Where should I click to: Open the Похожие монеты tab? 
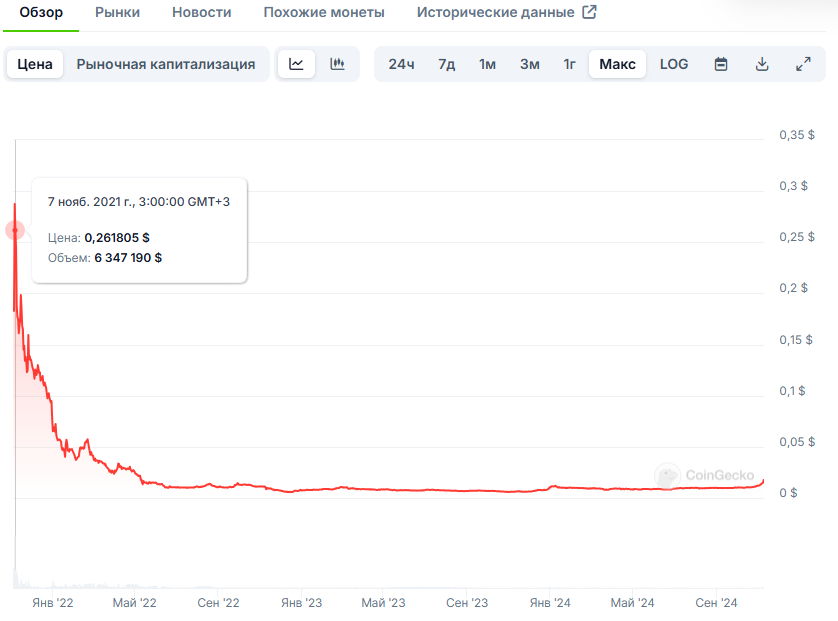click(x=324, y=13)
